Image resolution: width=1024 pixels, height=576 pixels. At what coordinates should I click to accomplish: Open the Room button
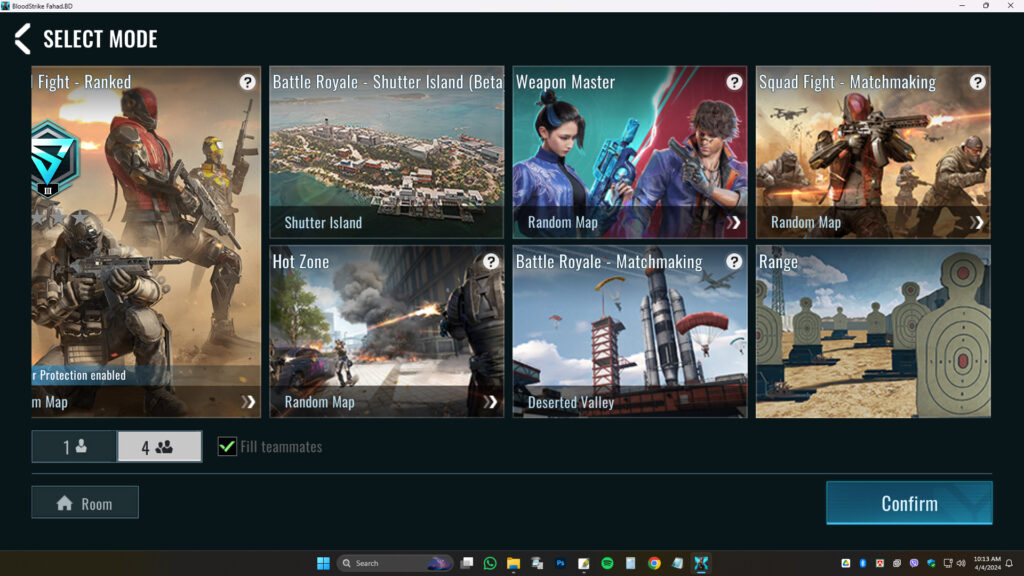click(x=85, y=502)
